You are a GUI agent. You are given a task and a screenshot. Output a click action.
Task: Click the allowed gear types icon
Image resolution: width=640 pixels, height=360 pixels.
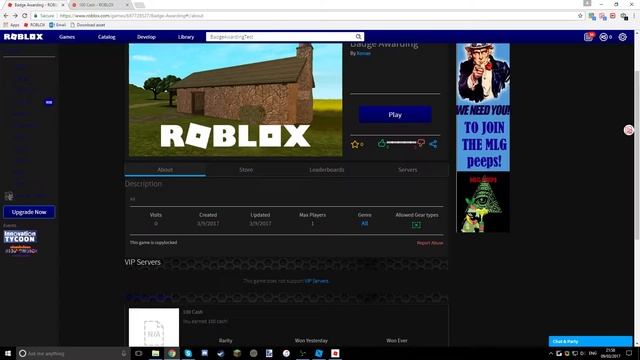416,224
